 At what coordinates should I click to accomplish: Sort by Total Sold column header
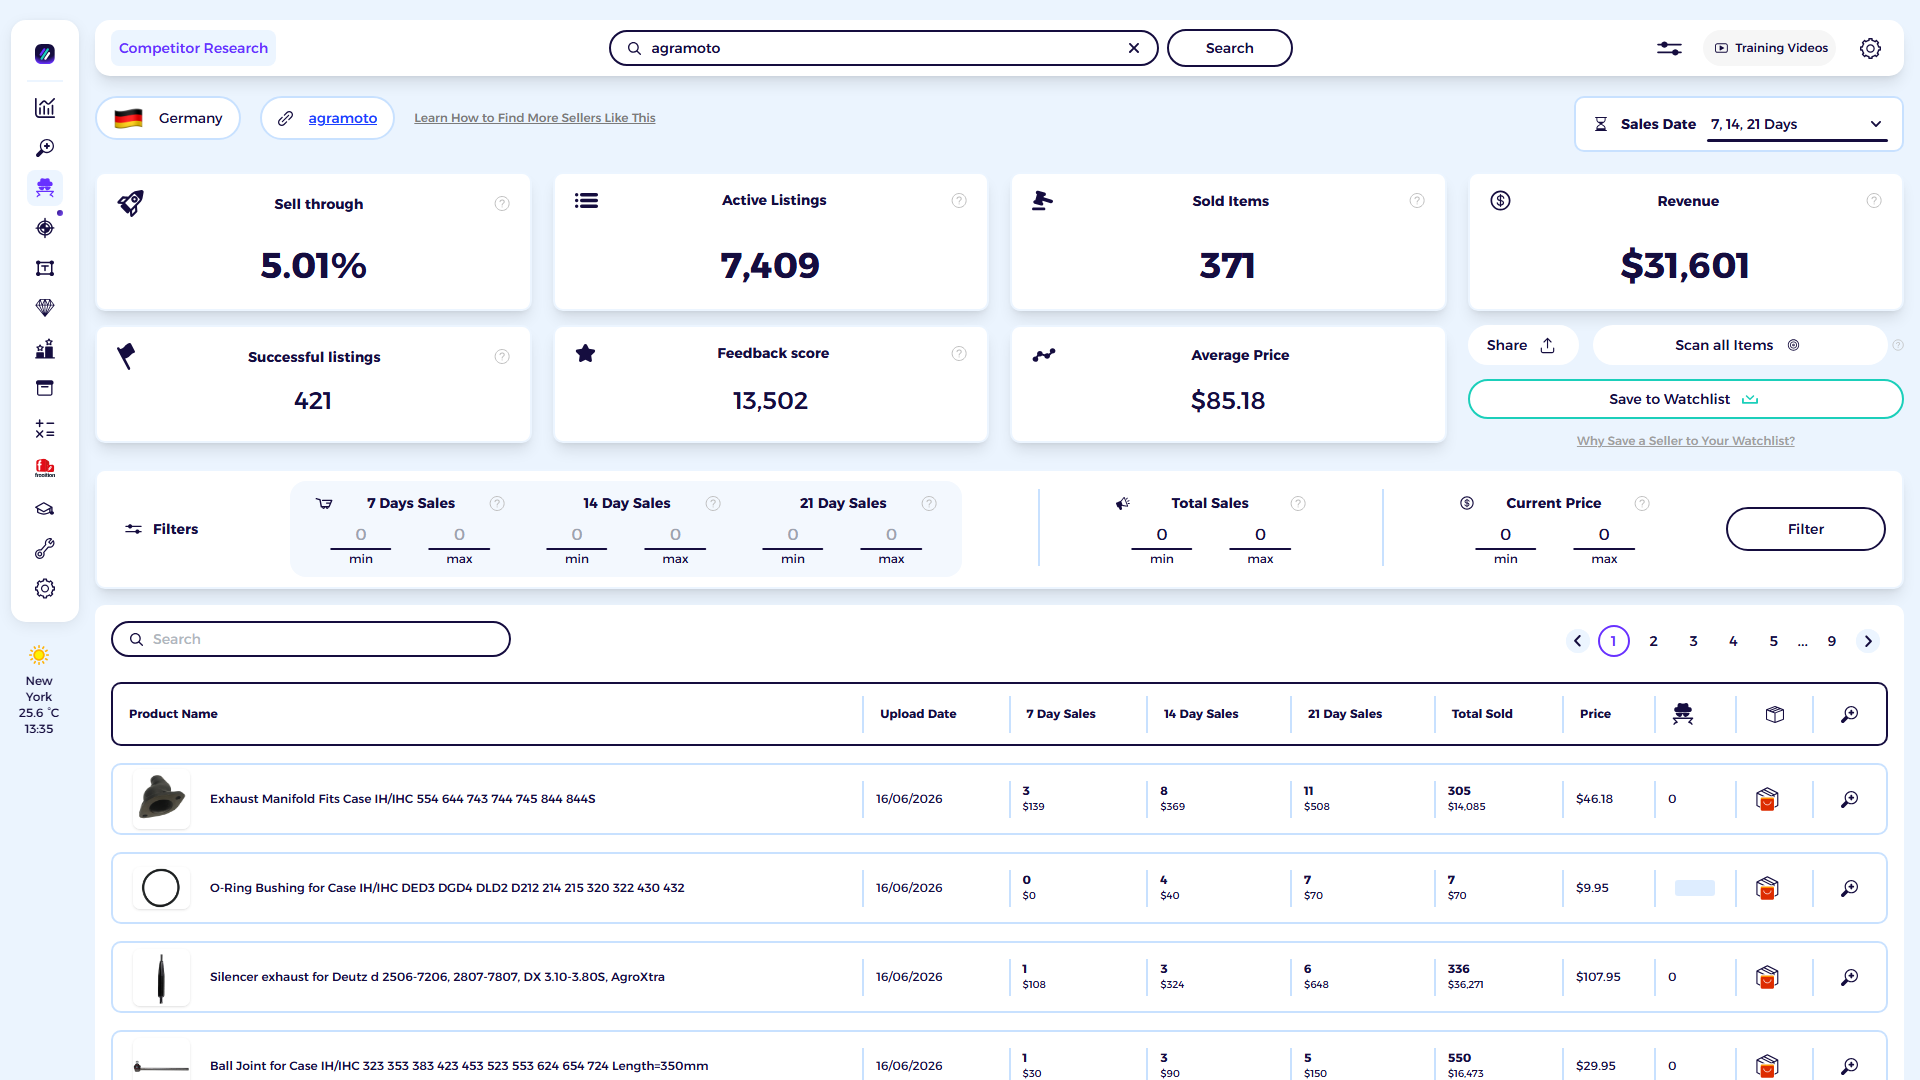click(1482, 714)
